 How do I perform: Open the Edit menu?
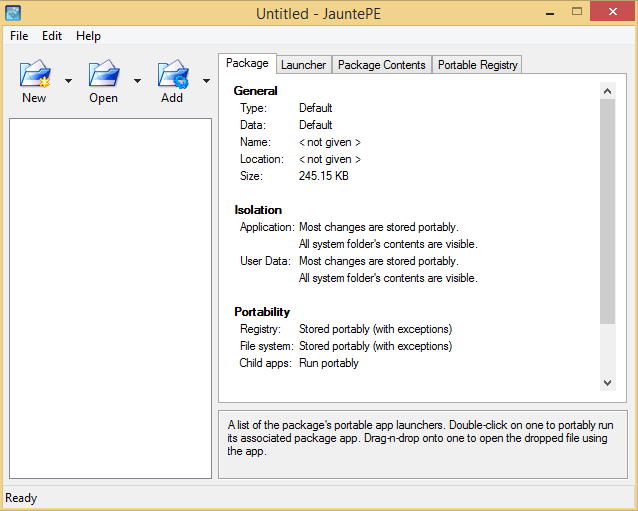(x=52, y=36)
